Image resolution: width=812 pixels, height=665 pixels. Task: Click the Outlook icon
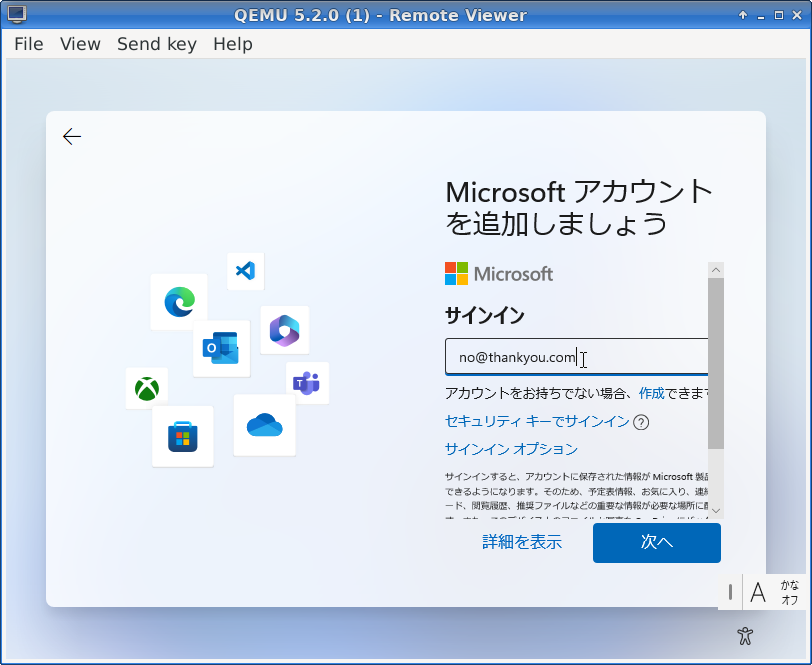pos(221,348)
